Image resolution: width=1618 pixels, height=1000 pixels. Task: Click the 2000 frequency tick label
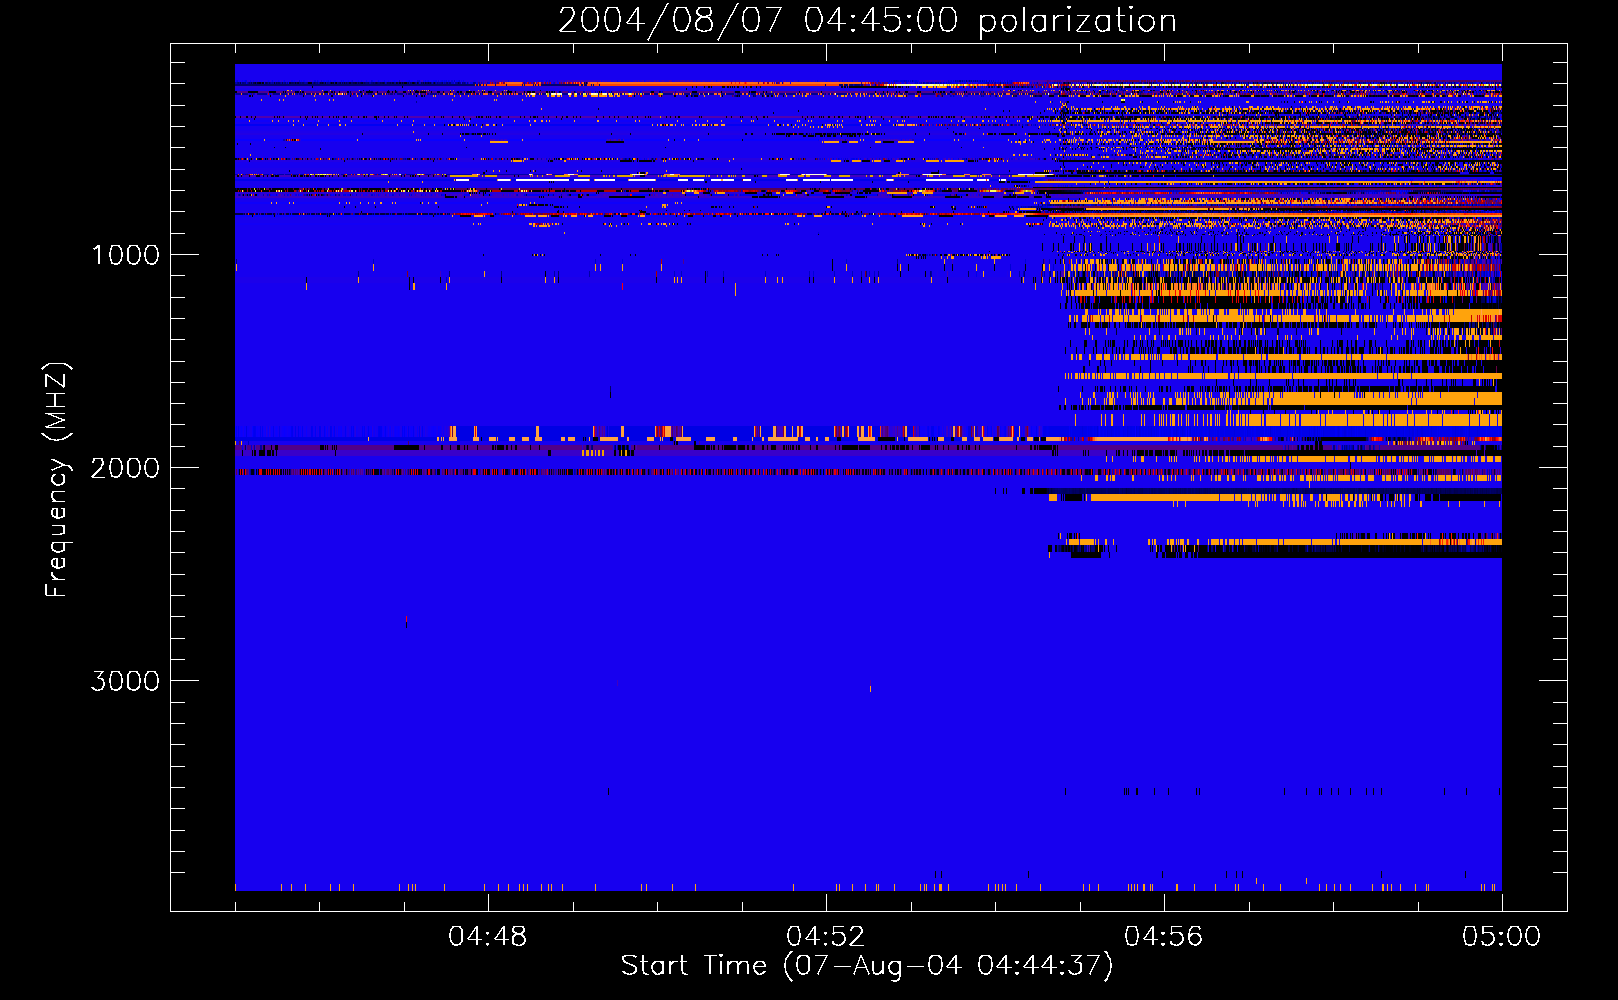point(125,468)
